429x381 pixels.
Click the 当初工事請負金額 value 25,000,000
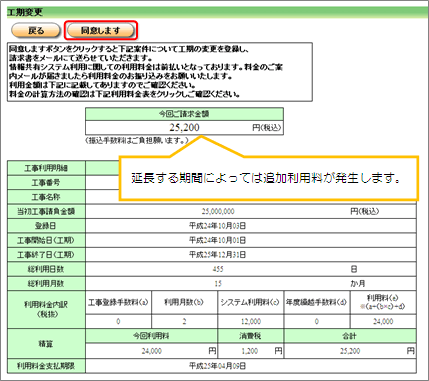[x=218, y=212]
